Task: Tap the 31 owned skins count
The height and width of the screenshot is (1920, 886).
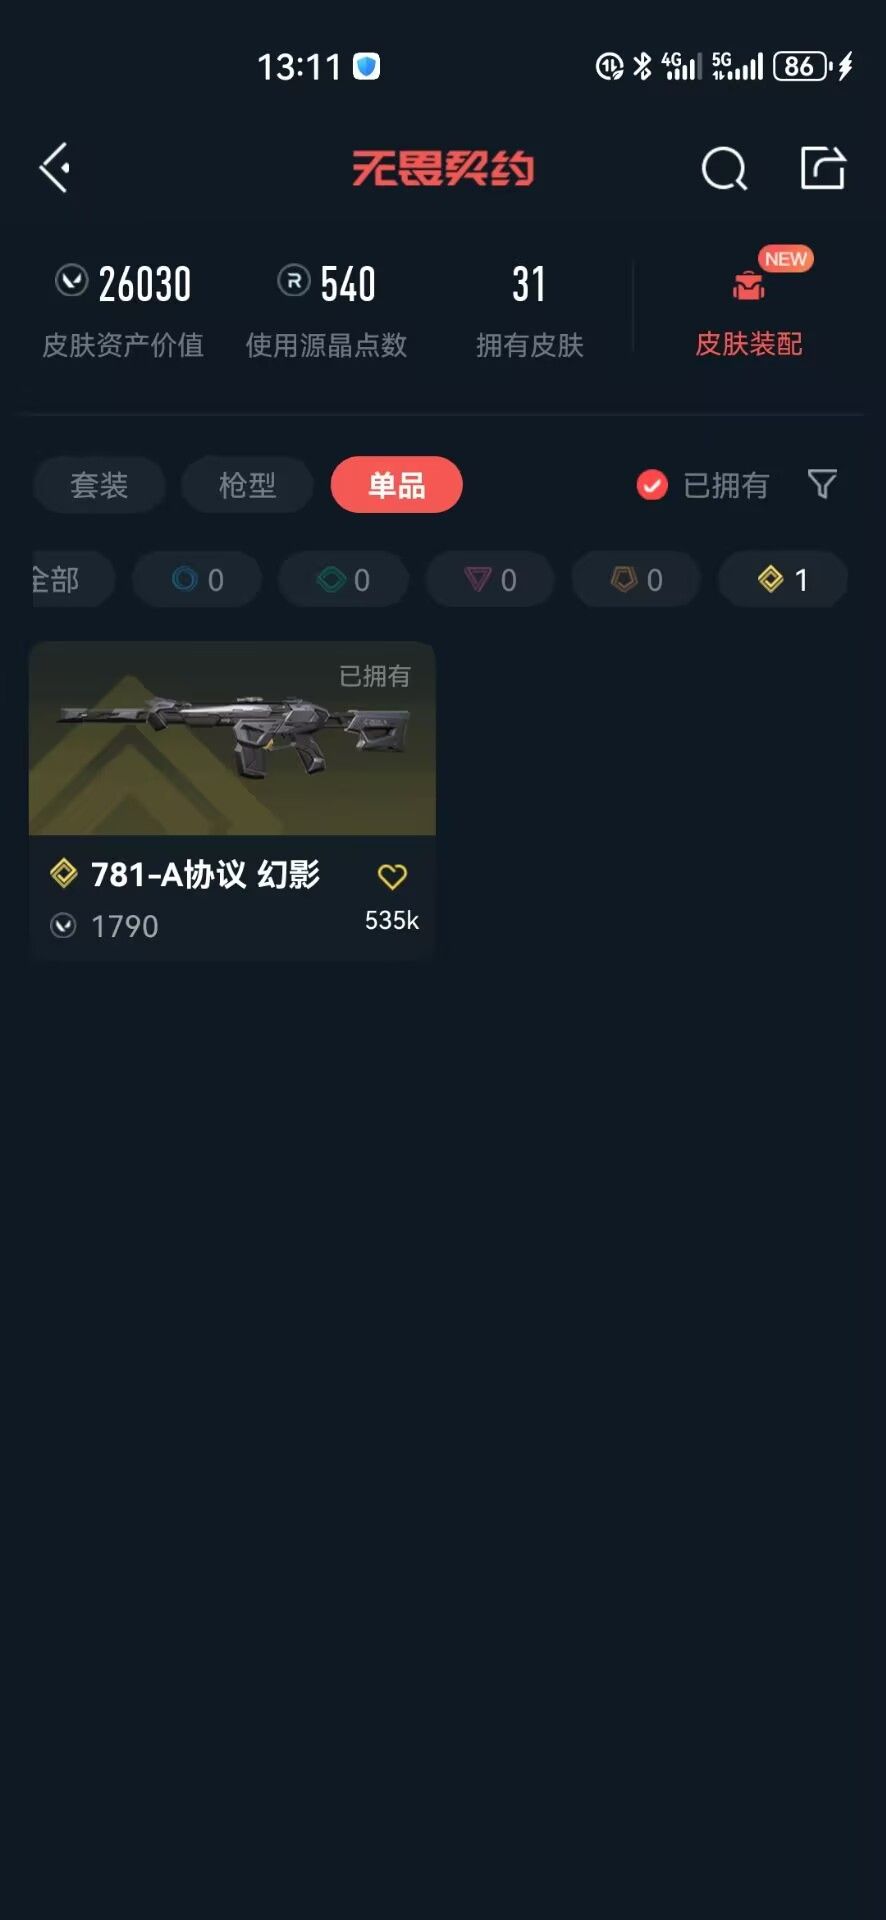Action: [529, 284]
